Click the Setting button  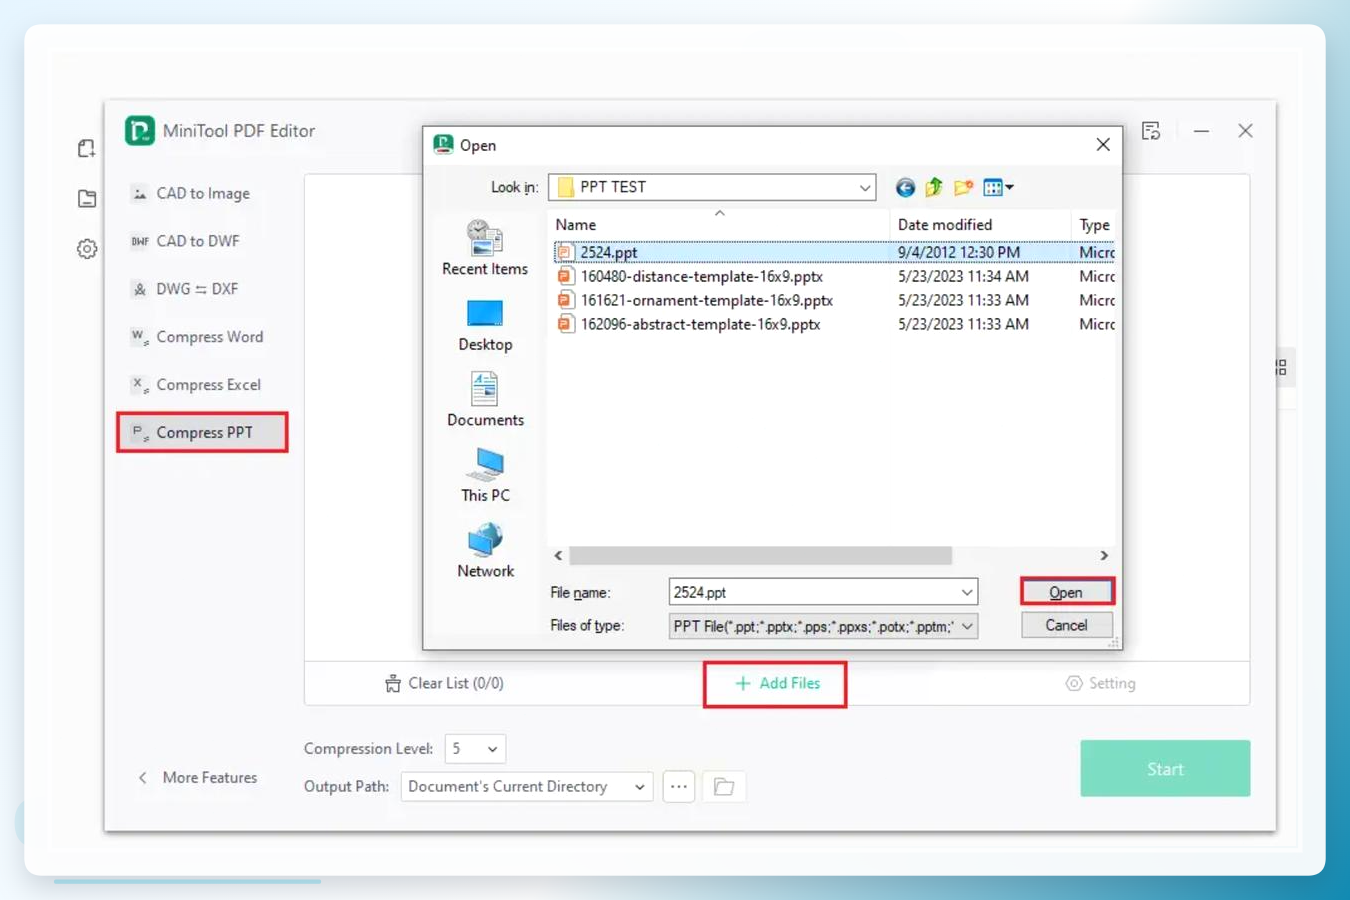1100,684
